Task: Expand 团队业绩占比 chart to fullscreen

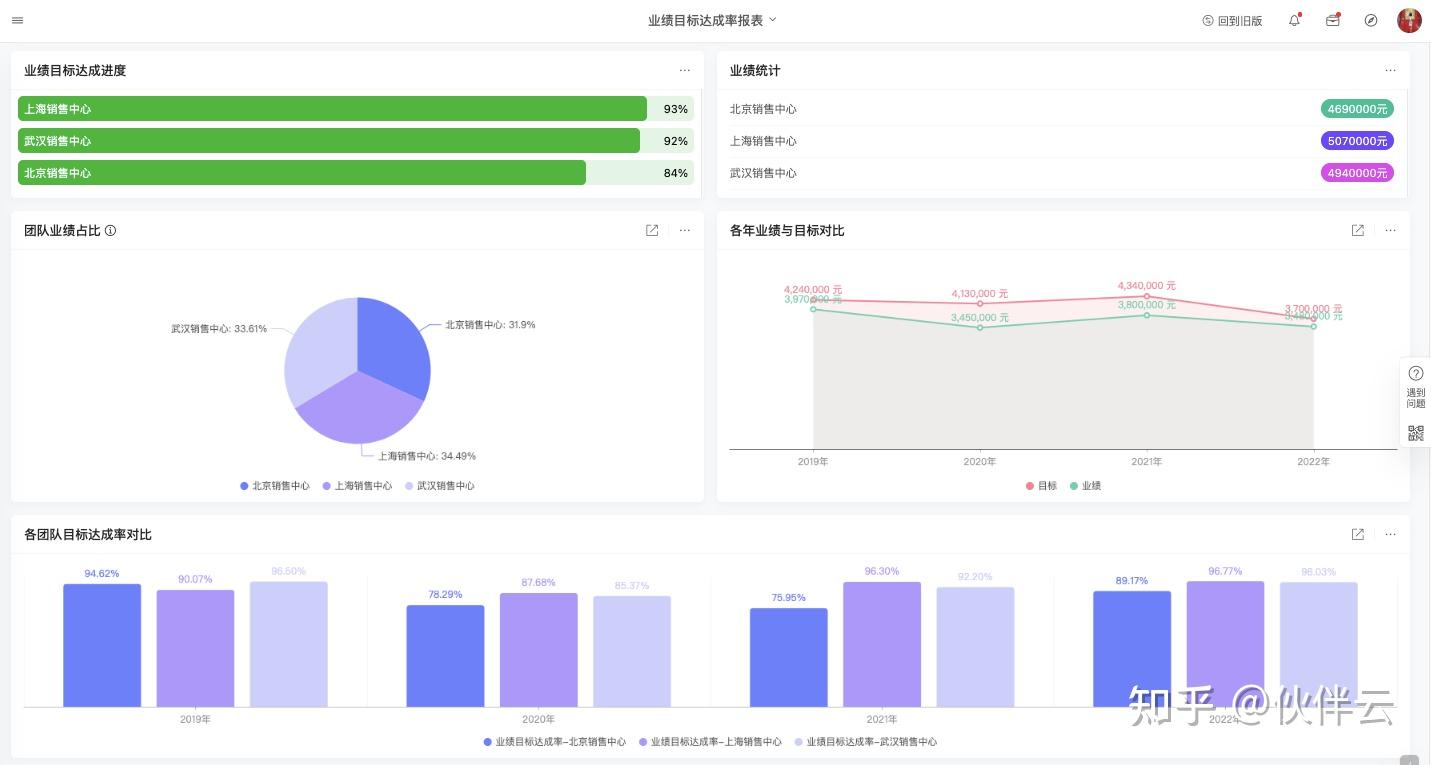Action: 652,230
